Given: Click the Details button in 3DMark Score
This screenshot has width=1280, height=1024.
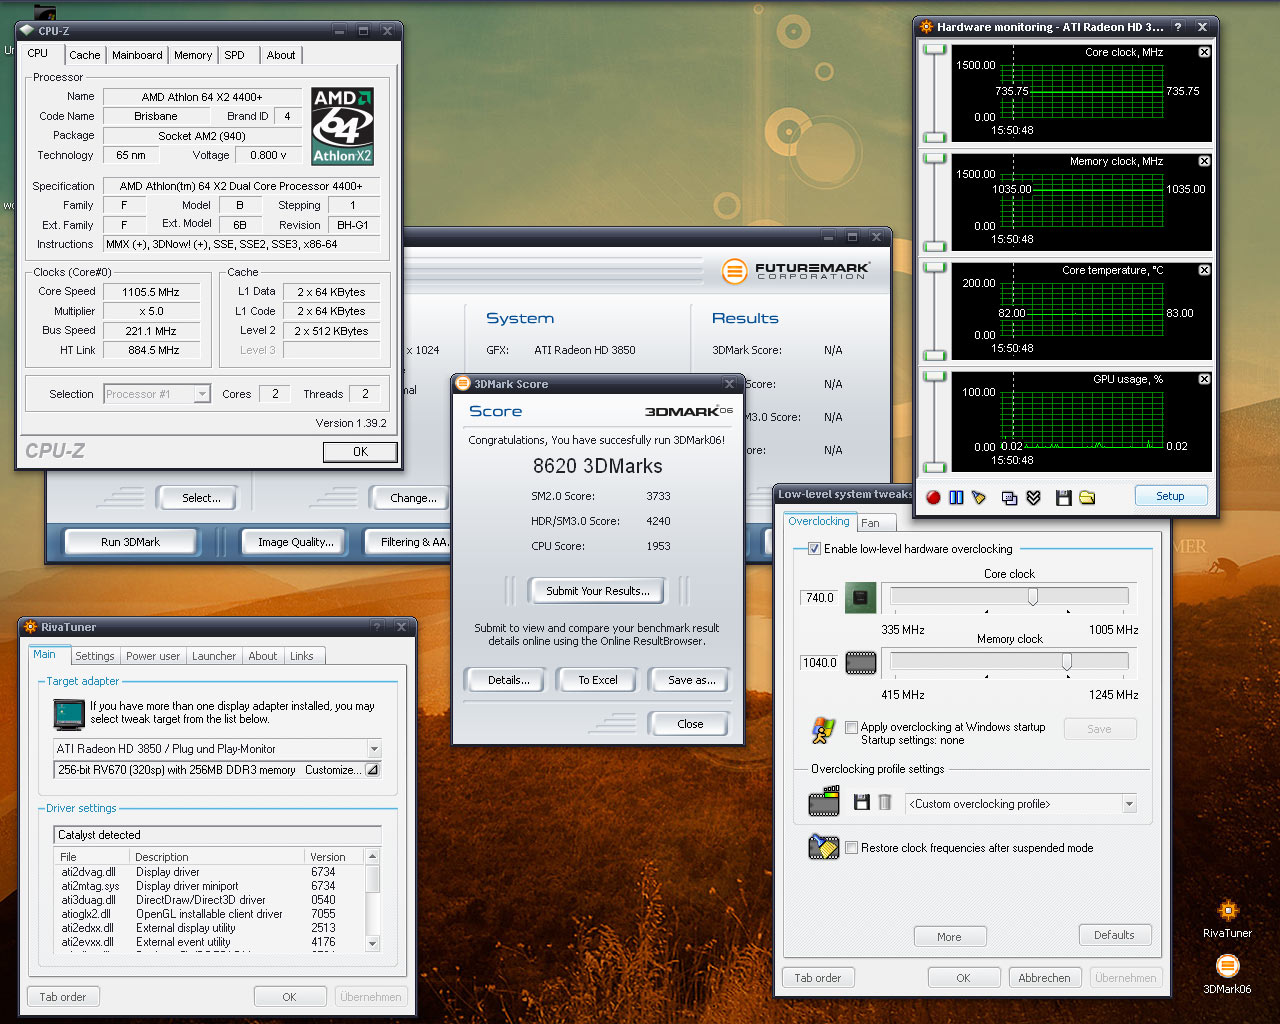Looking at the screenshot, I should (509, 680).
